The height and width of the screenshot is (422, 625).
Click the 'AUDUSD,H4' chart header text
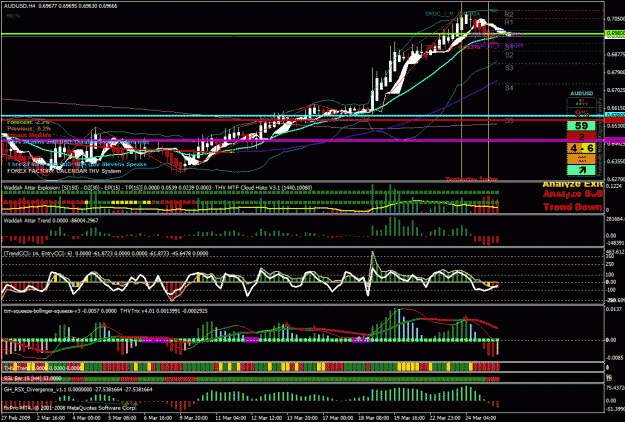coord(20,6)
